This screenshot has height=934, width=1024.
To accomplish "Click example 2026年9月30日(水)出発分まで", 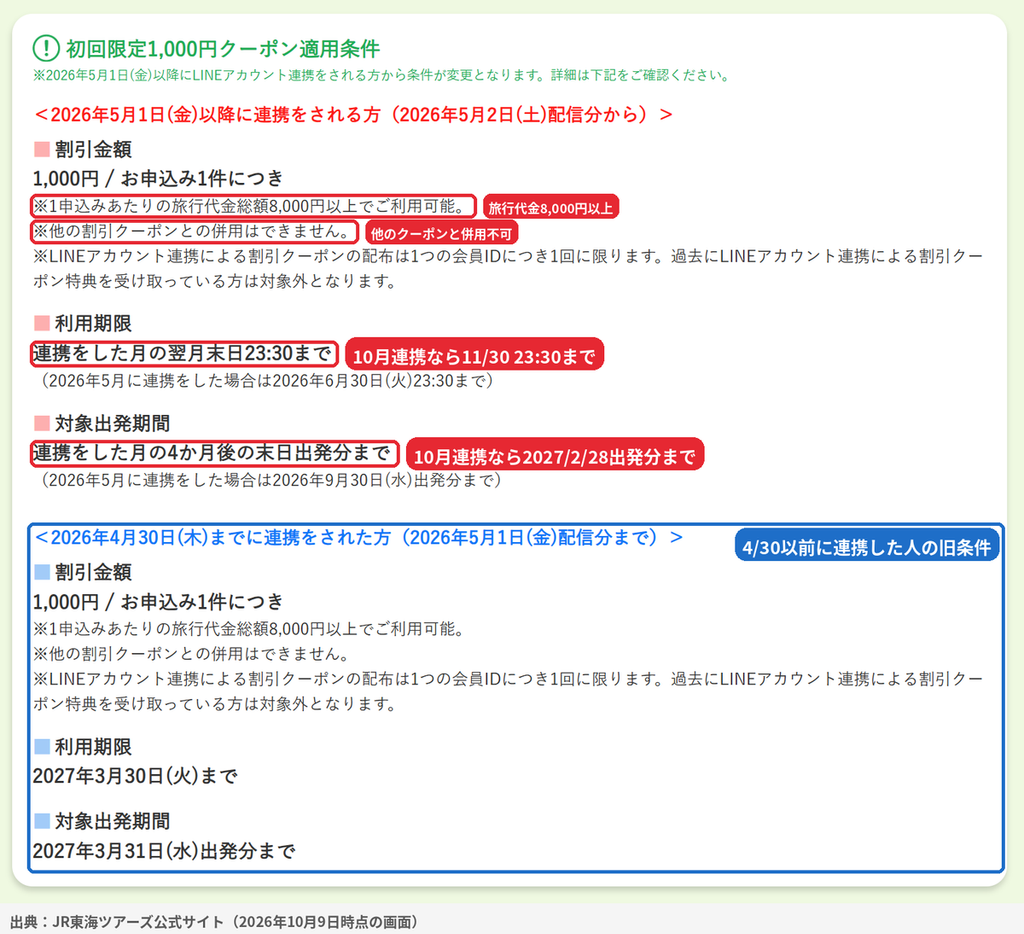I will click(271, 480).
